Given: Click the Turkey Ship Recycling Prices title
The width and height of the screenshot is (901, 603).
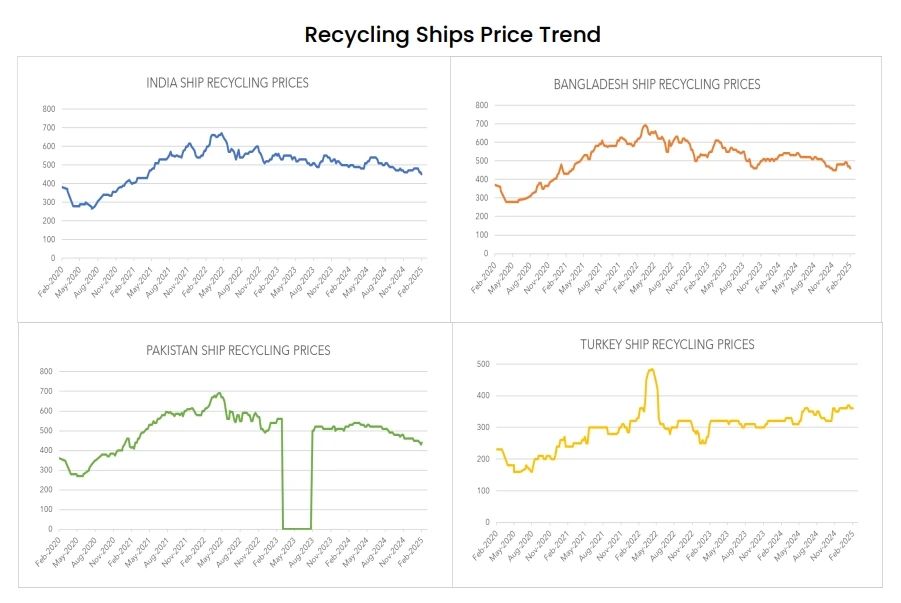Looking at the screenshot, I should pos(667,345).
